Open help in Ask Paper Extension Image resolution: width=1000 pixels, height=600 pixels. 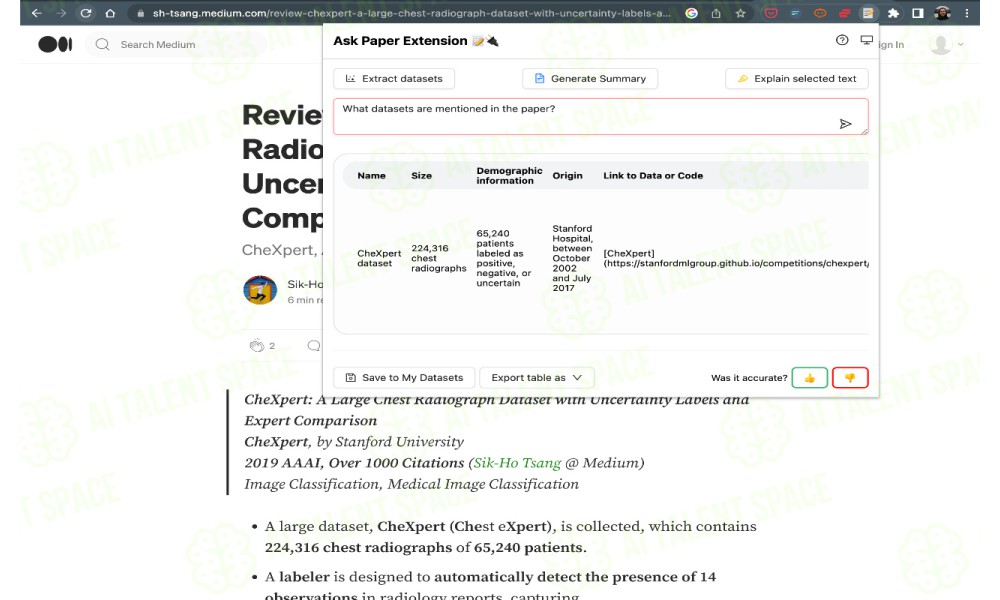pyautogui.click(x=842, y=40)
